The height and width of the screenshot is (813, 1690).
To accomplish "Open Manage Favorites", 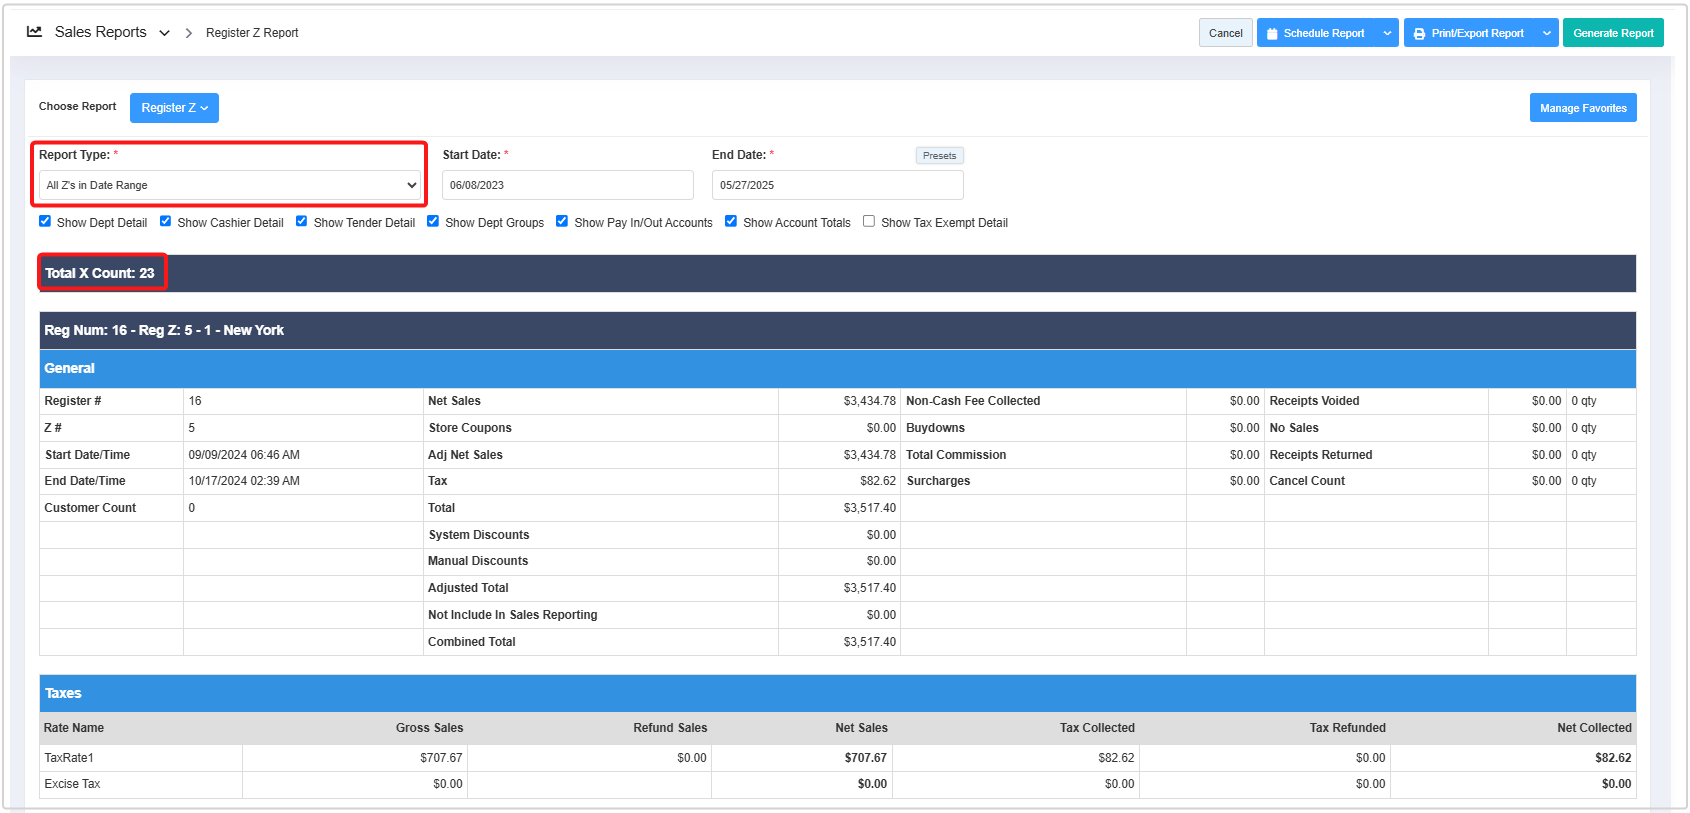I will click(x=1582, y=108).
